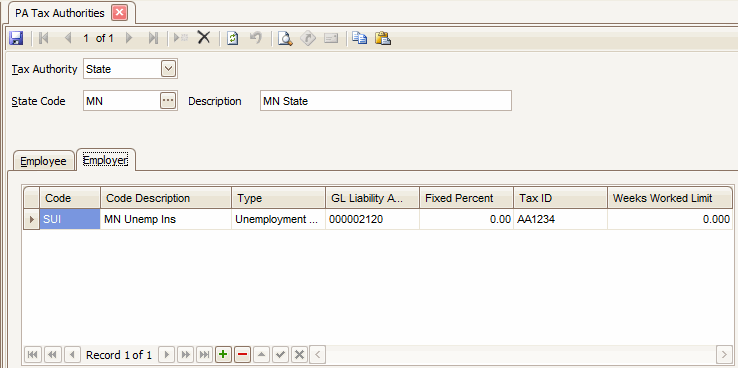This screenshot has height=368, width=738.
Task: Click the grid's horizontal scrollbar right arrow
Action: tap(723, 354)
